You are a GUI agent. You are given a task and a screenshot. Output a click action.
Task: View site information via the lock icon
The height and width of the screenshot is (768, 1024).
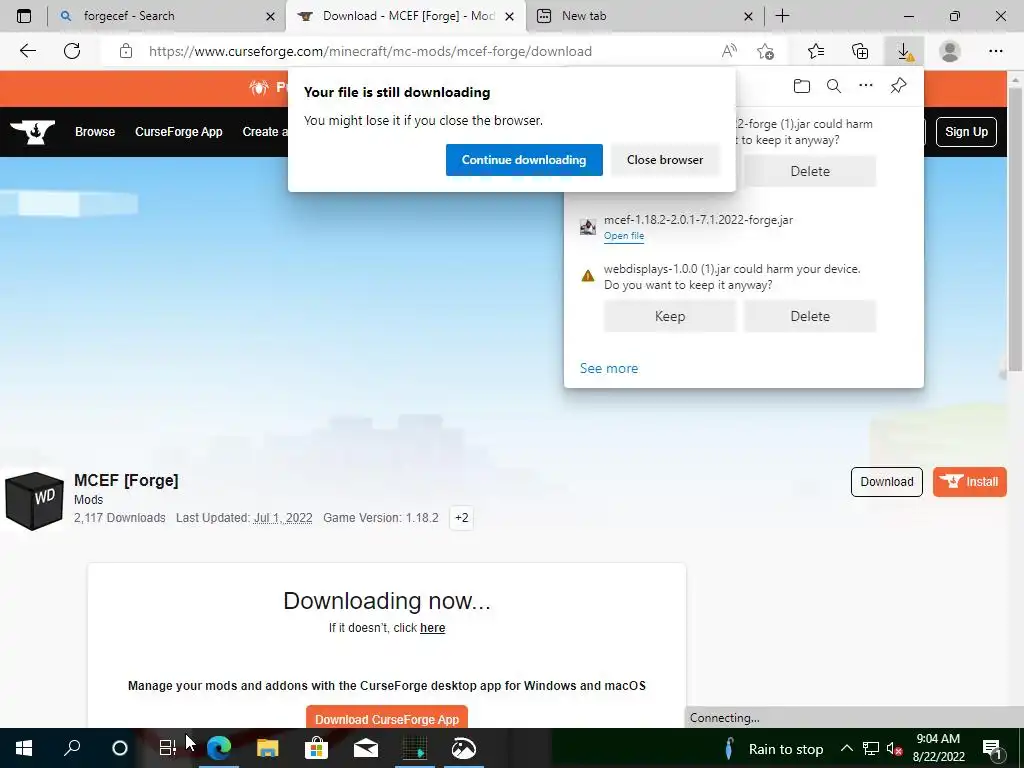[126, 51]
